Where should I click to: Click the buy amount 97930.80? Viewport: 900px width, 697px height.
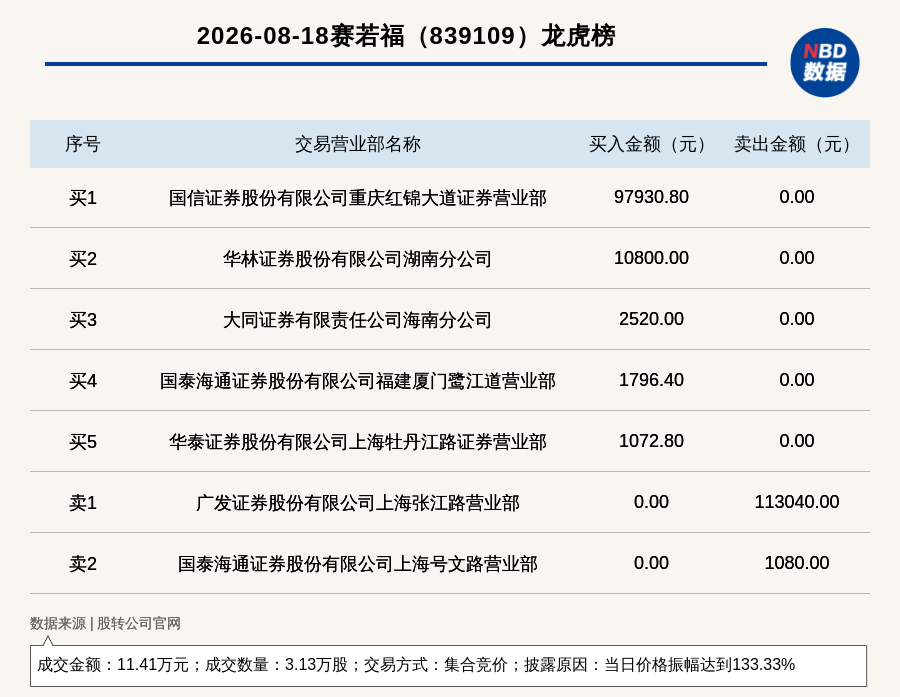point(651,197)
